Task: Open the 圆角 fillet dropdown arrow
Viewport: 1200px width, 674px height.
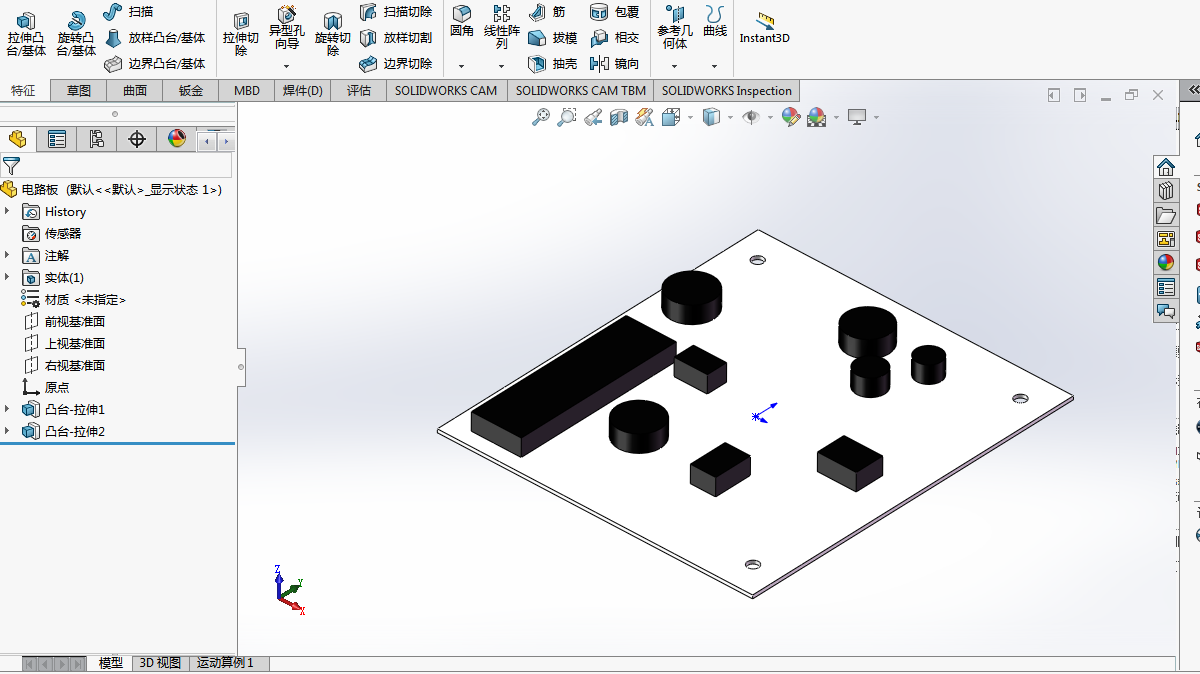Action: click(461, 66)
